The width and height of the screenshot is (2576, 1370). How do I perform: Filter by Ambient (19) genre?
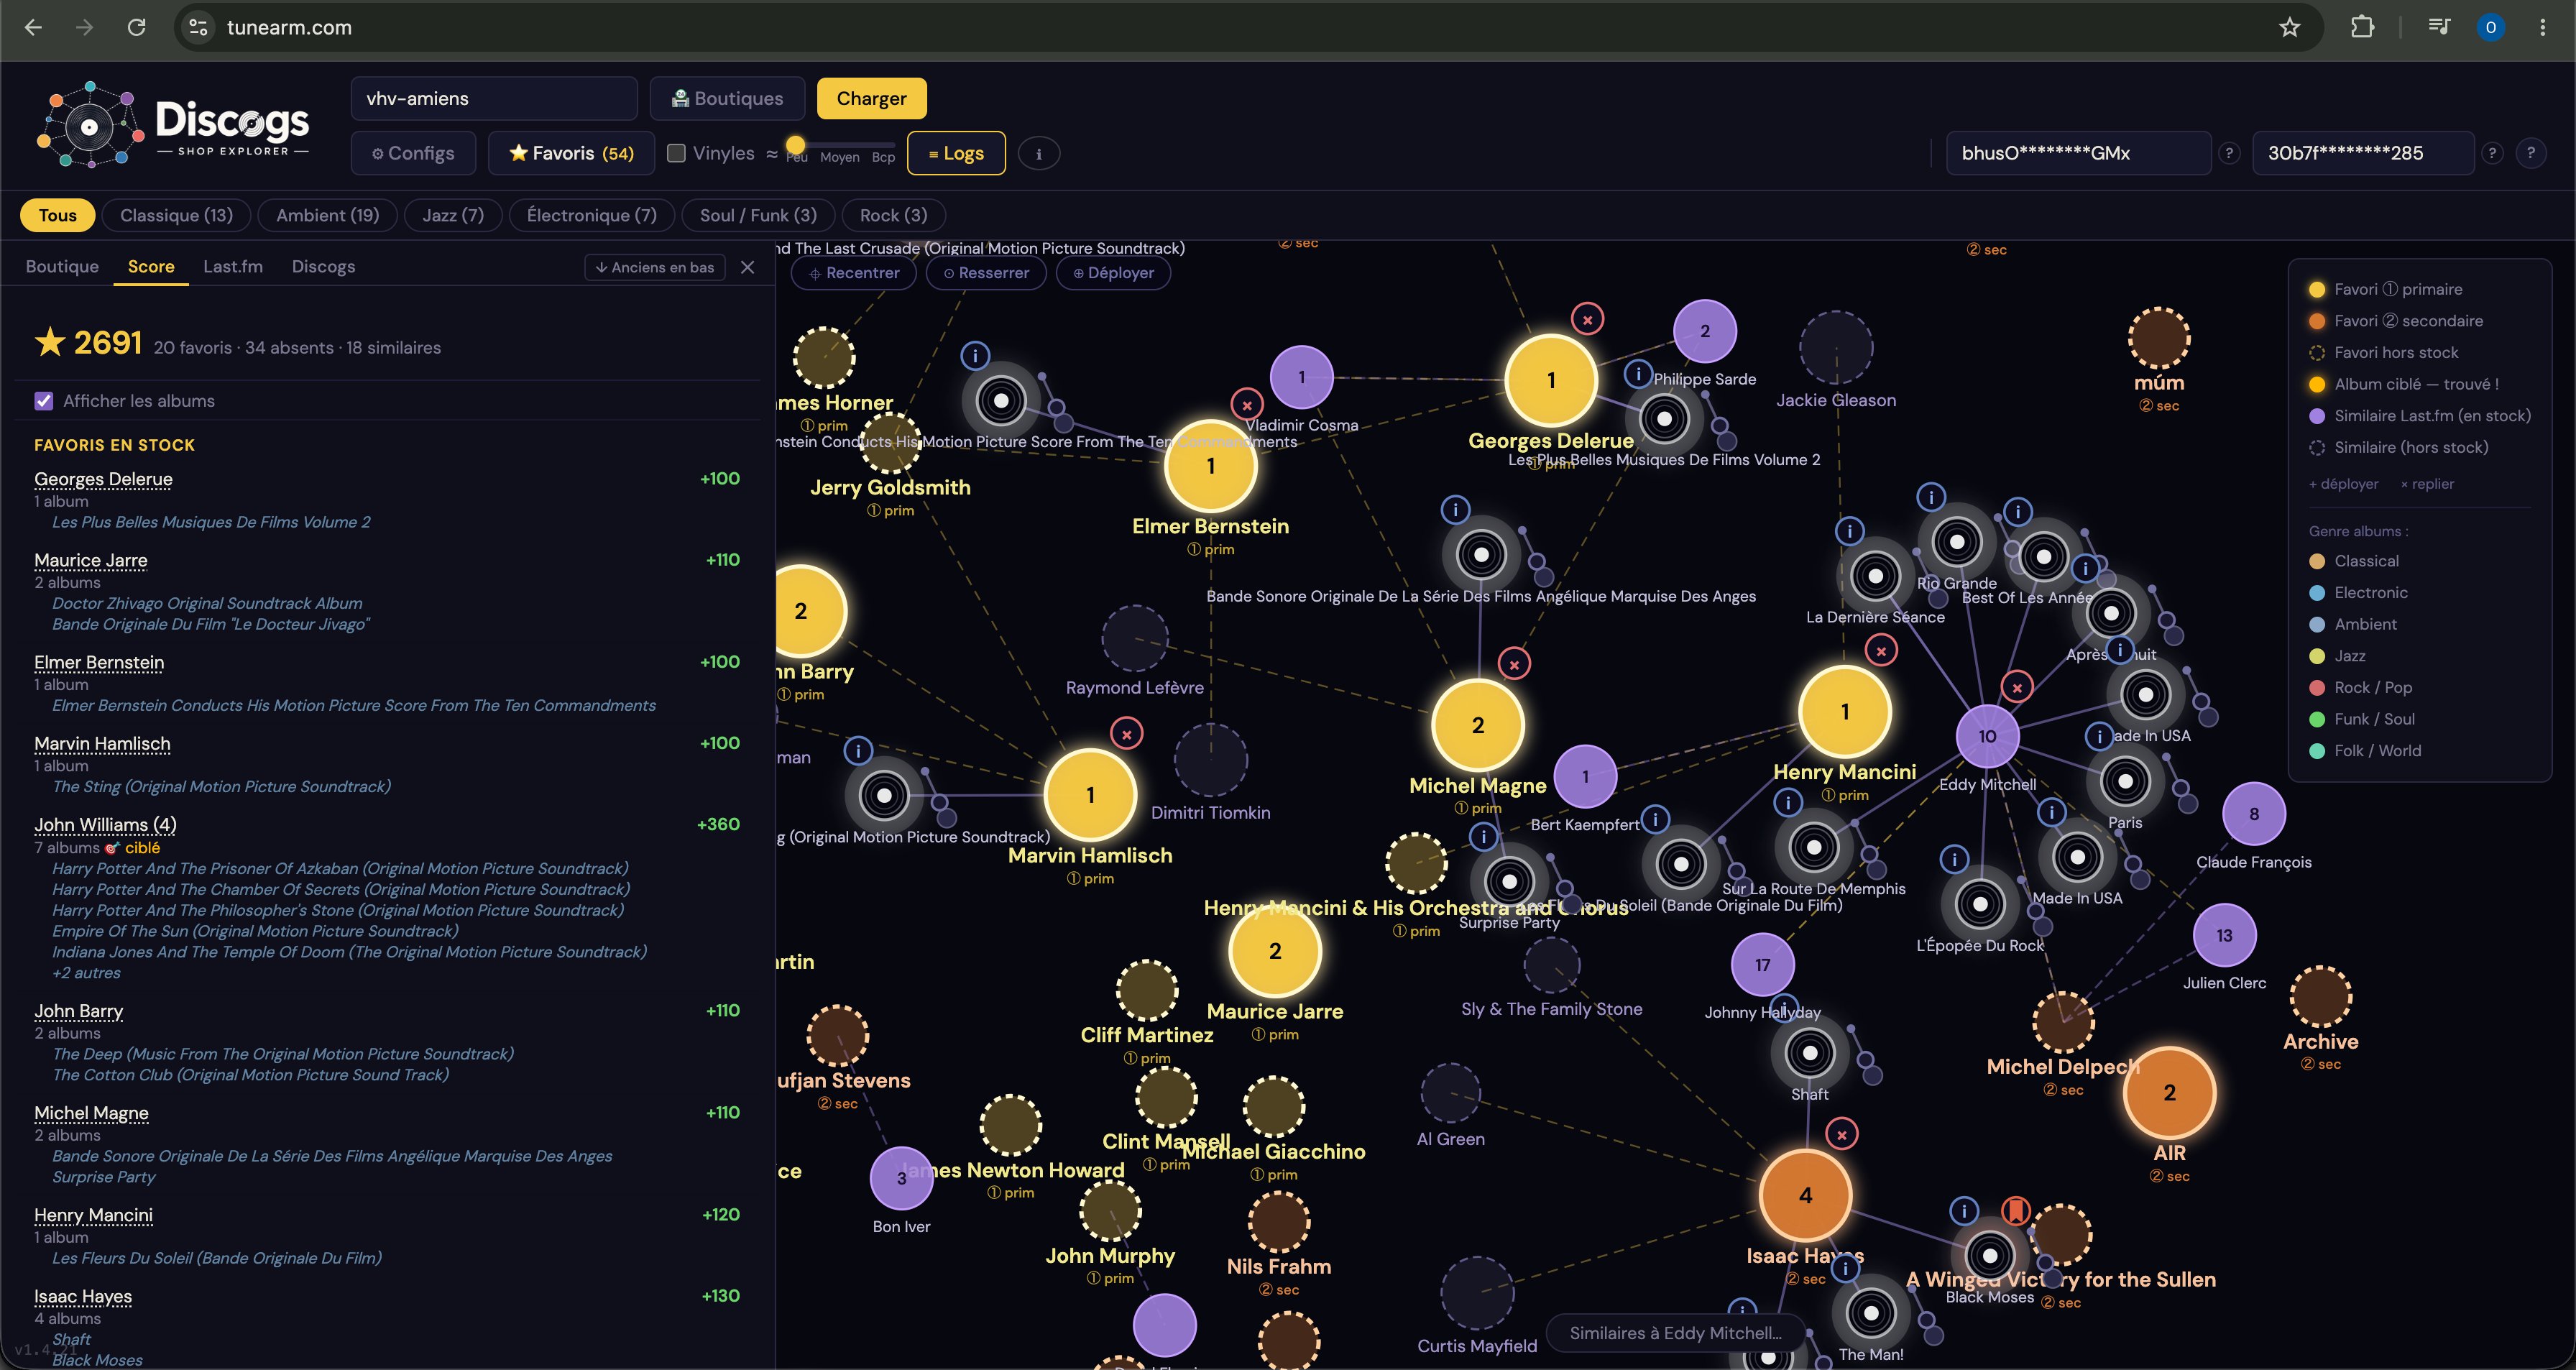[x=327, y=215]
